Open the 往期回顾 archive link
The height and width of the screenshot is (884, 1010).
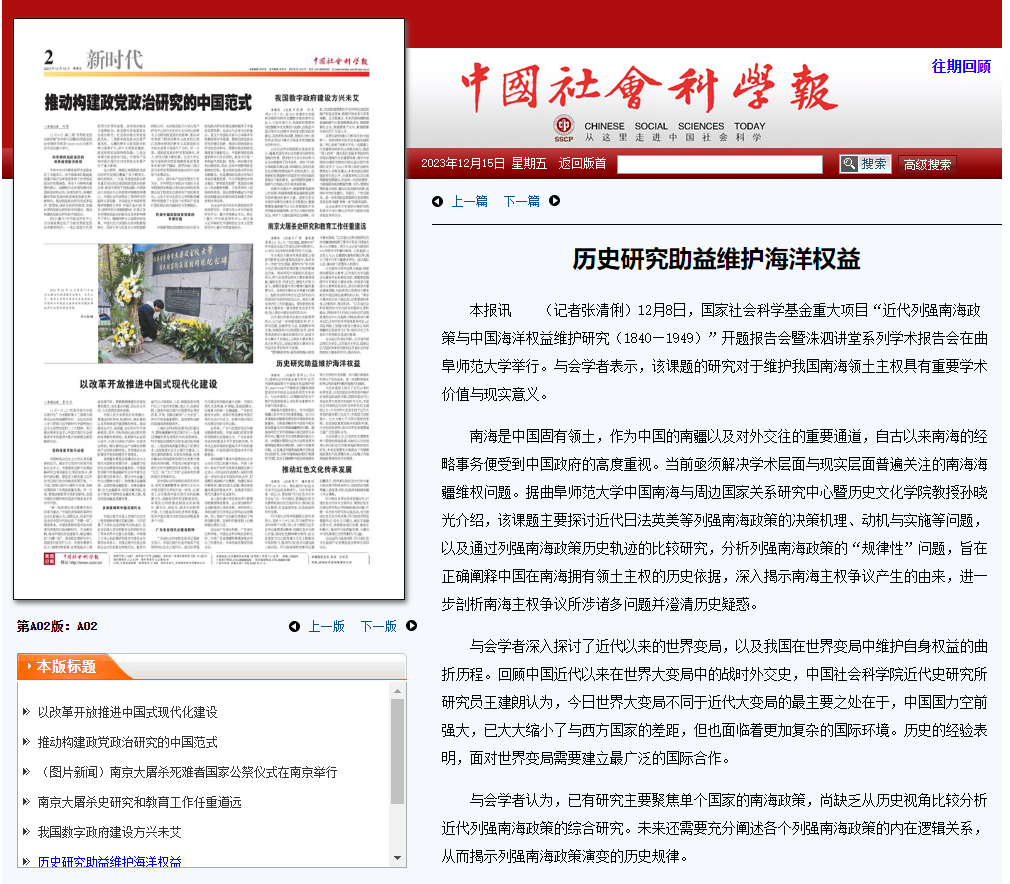tap(961, 66)
